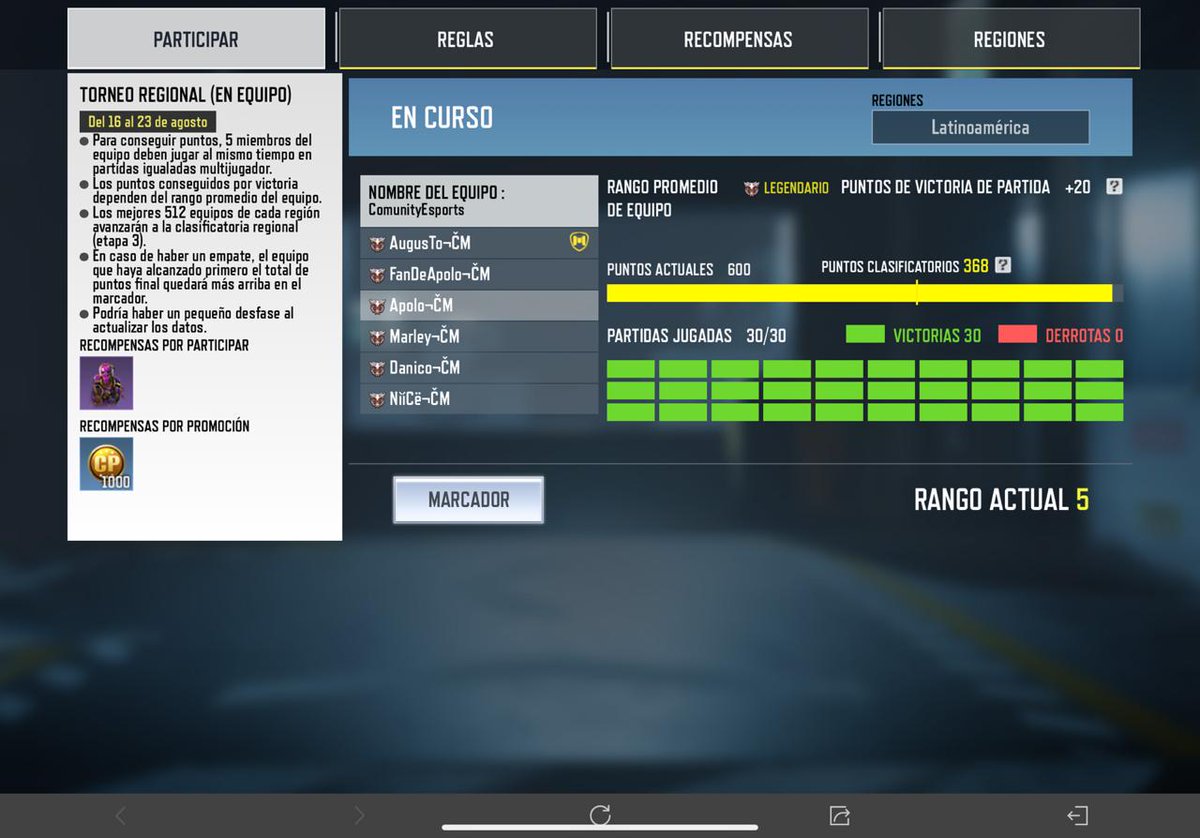This screenshot has width=1200, height=838.
Task: Click rank emblem beside FanDeApolo¬ČM
Action: (377, 274)
